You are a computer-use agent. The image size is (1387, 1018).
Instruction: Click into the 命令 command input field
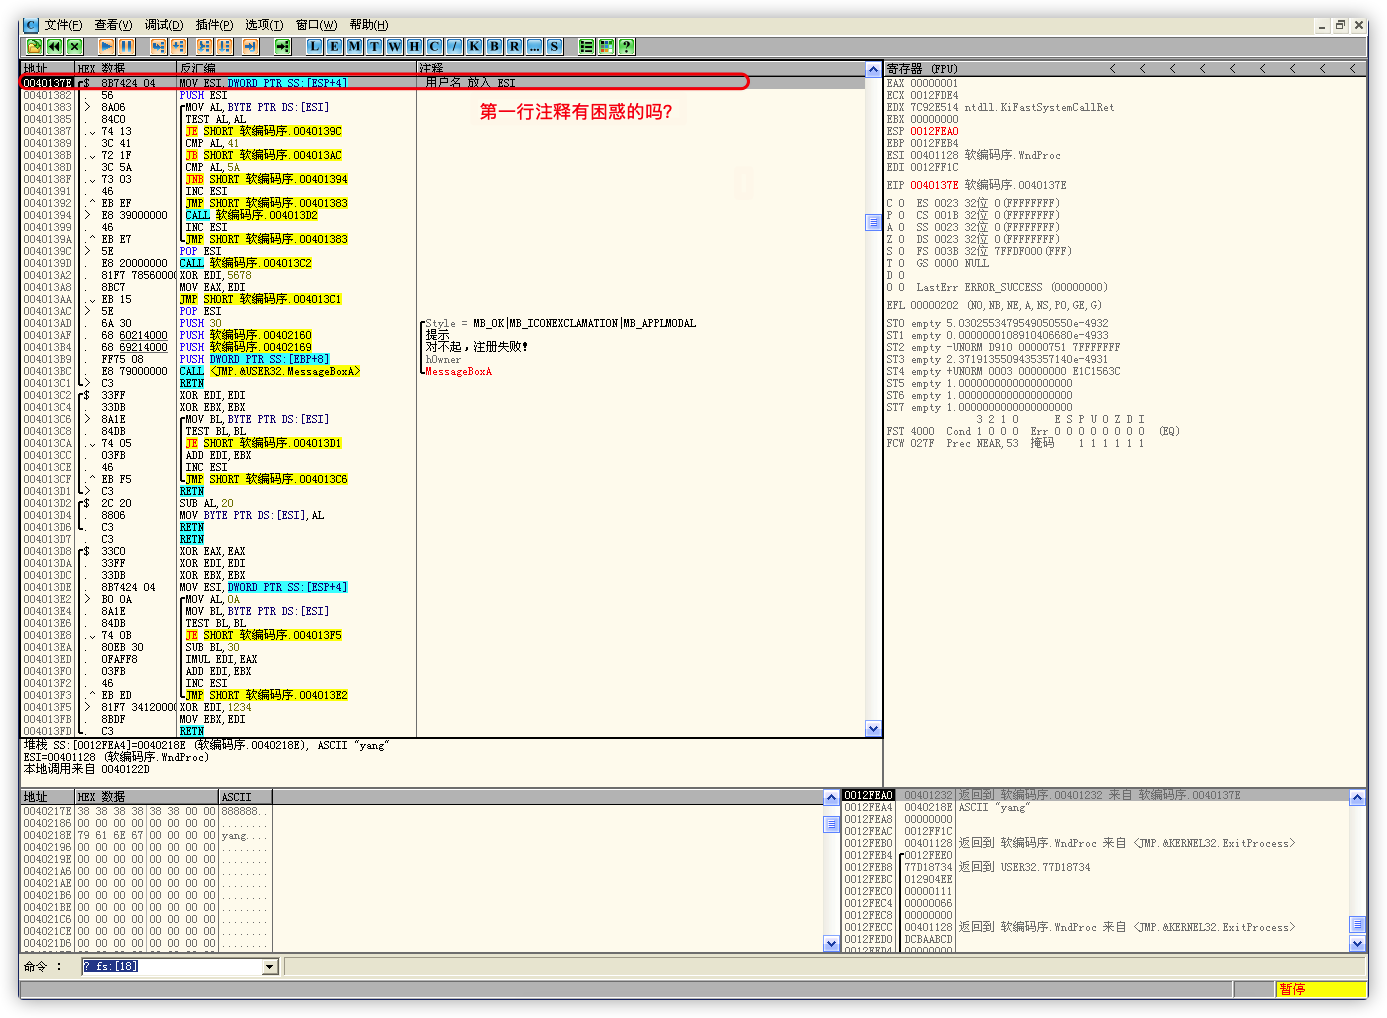(170, 967)
